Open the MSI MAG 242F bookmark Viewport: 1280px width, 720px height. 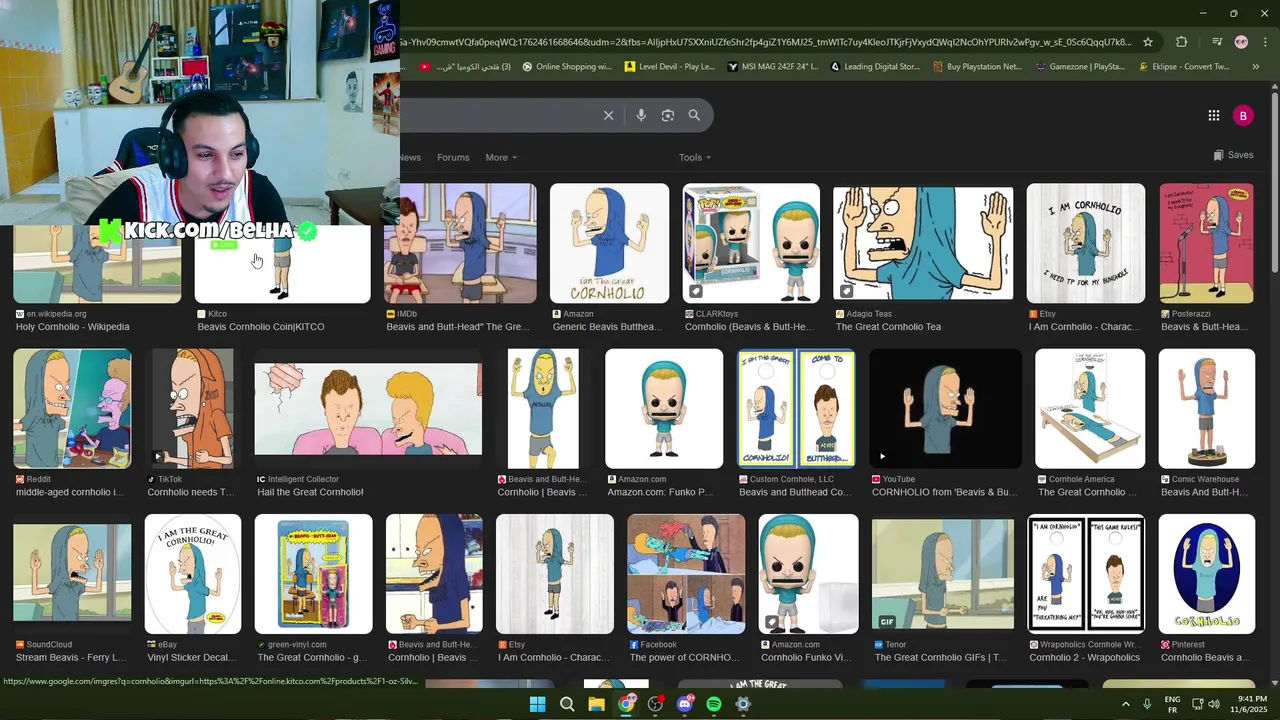(772, 67)
